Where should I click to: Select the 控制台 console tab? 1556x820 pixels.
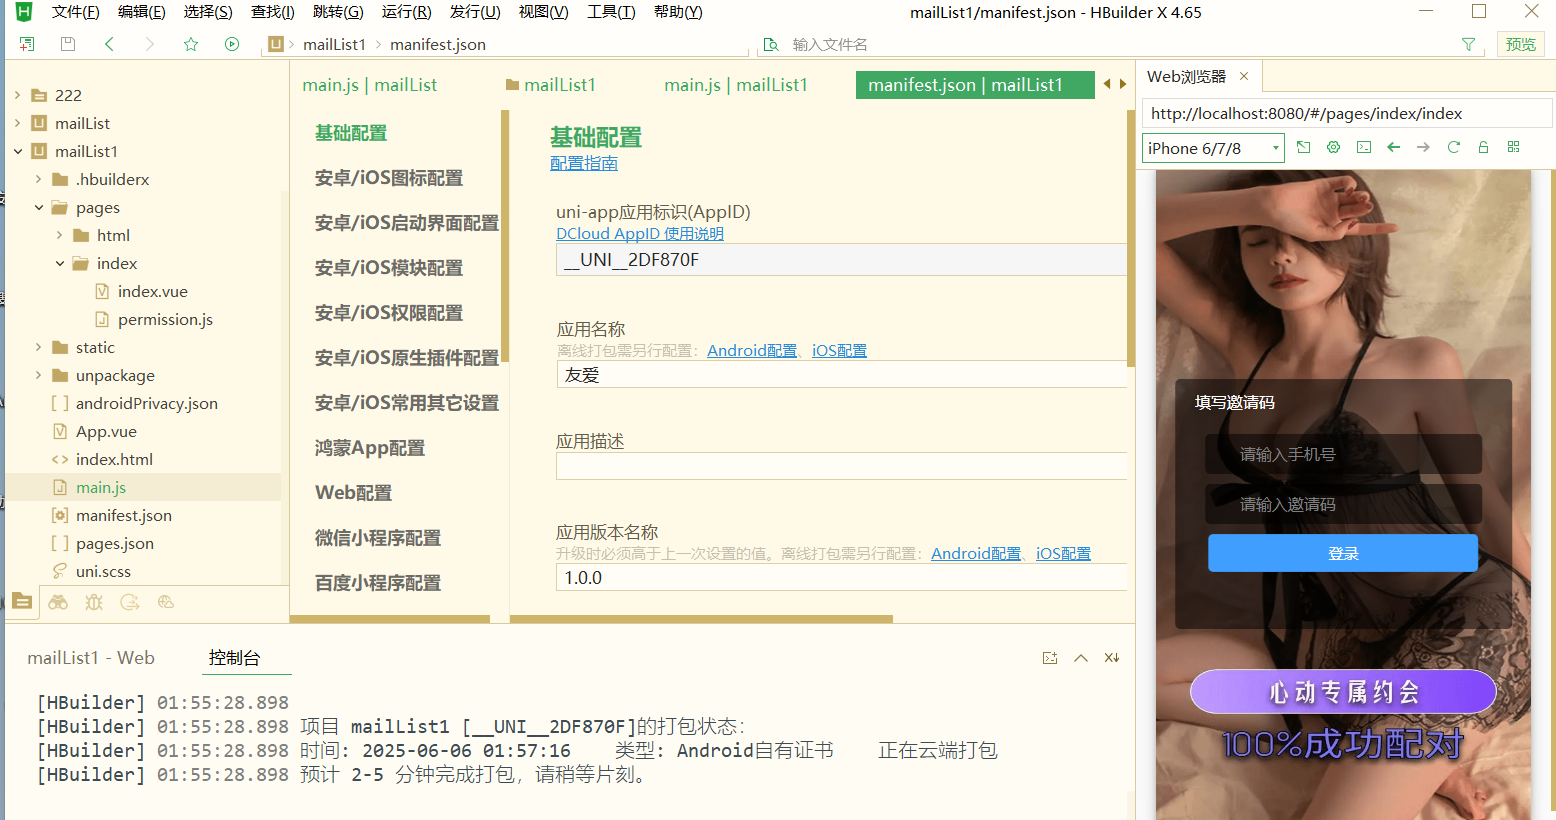coord(234,657)
